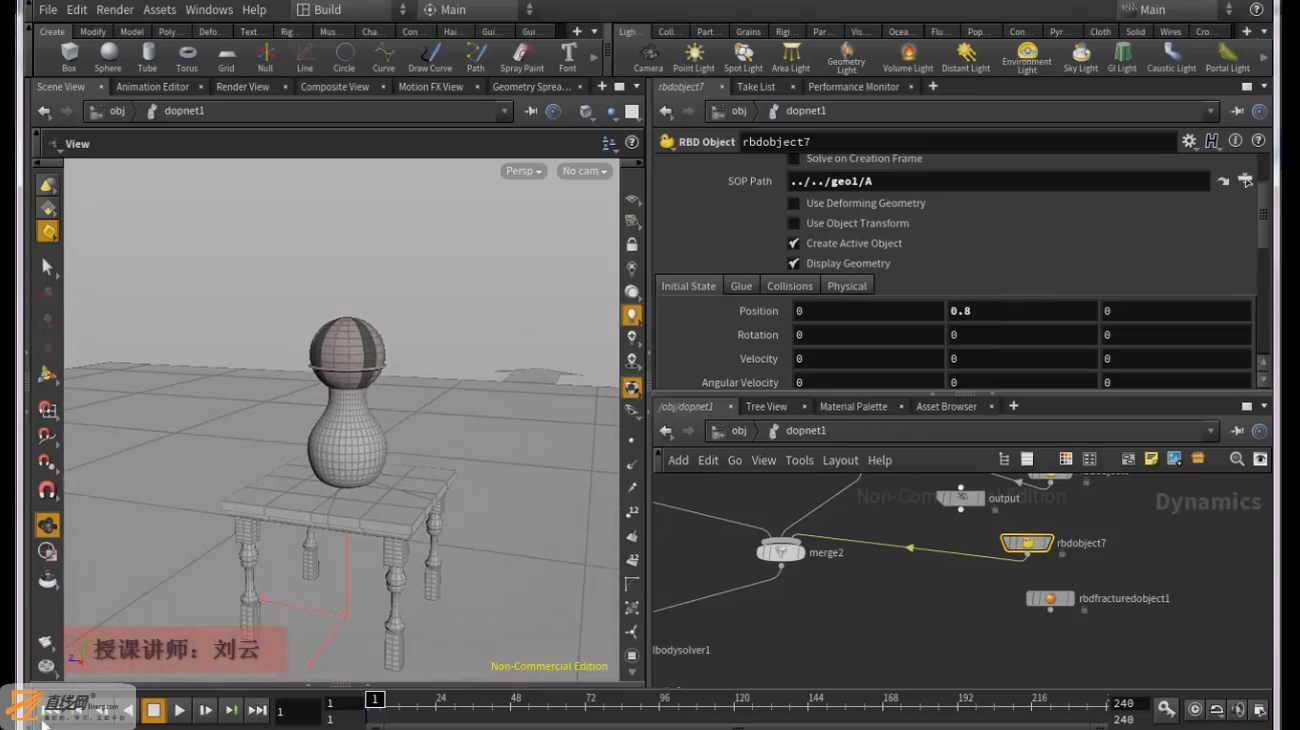Switch to the Collisions parameter tab

point(790,286)
